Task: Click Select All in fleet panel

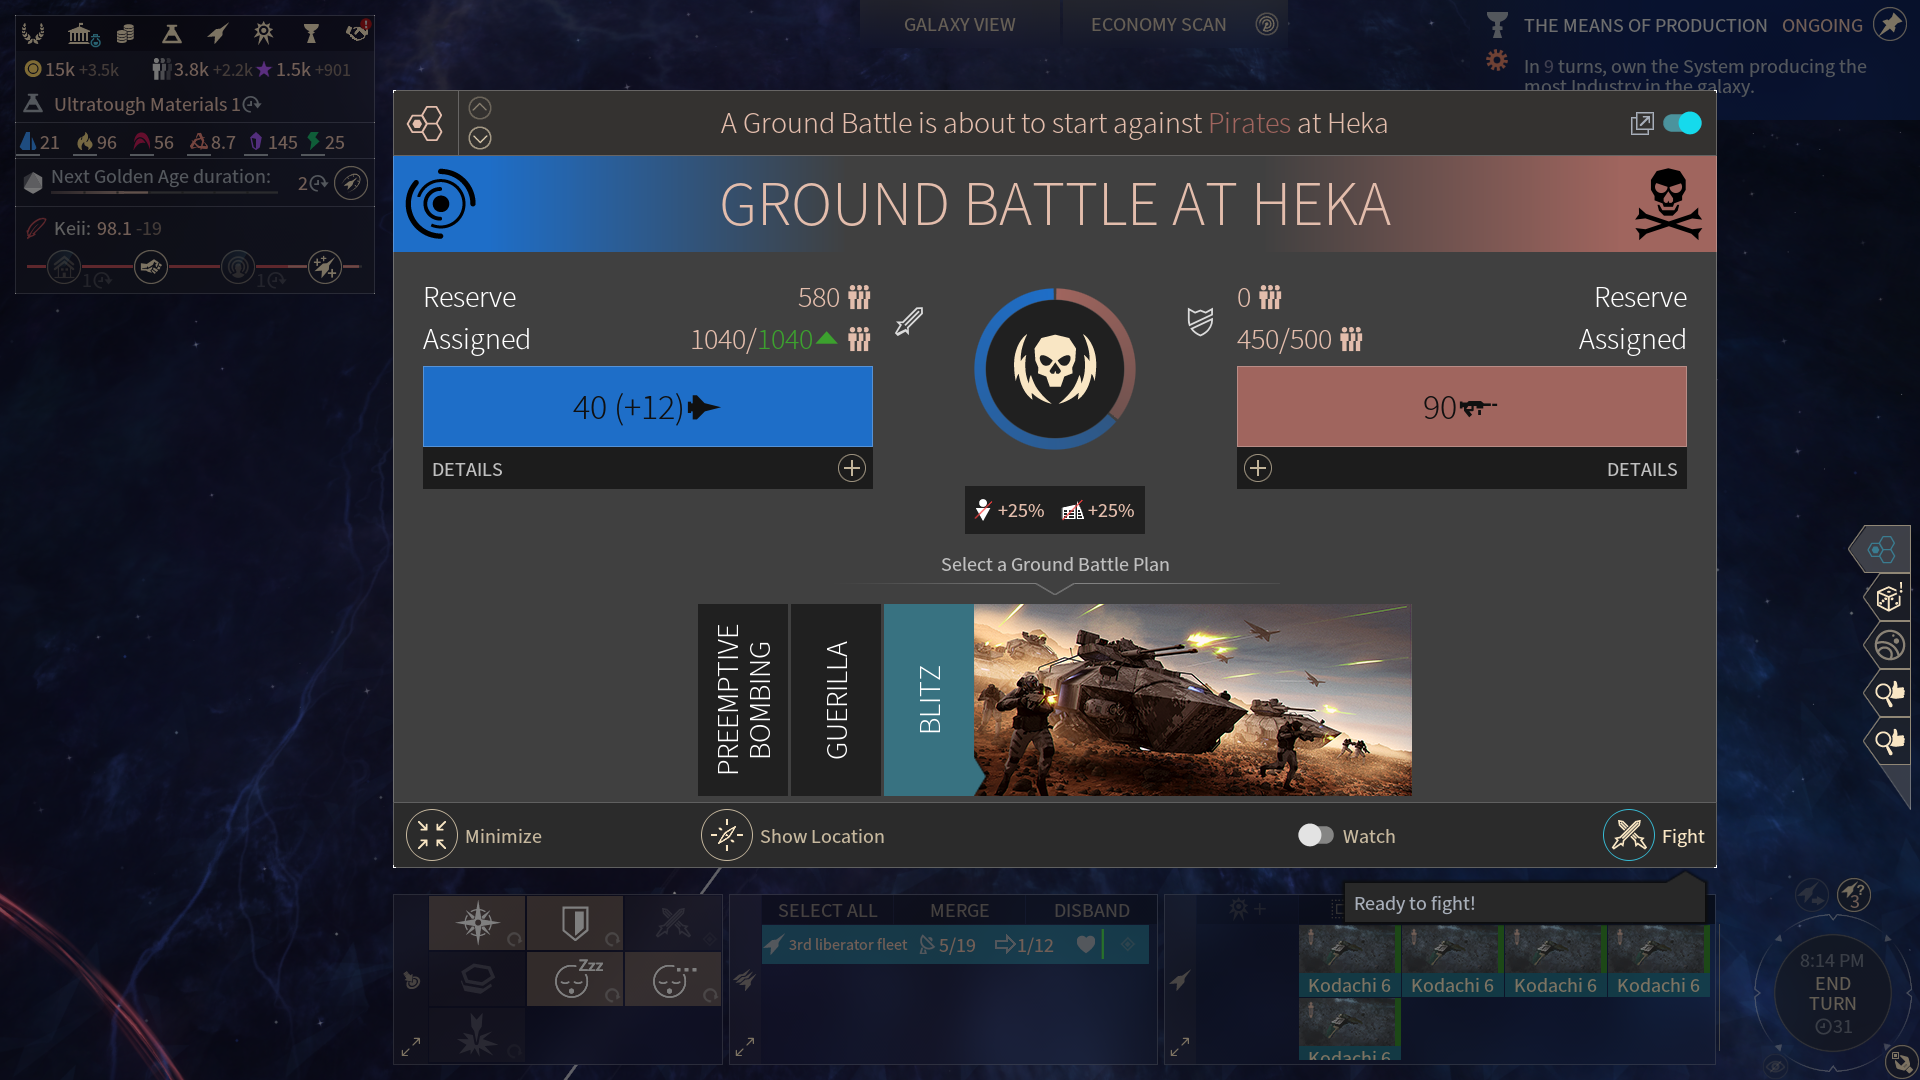Action: pyautogui.click(x=827, y=910)
